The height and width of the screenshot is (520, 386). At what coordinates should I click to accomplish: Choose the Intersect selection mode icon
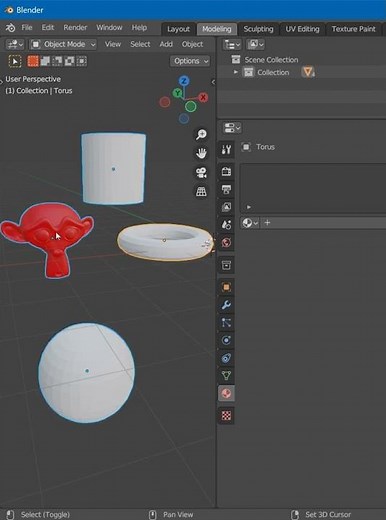click(82, 61)
